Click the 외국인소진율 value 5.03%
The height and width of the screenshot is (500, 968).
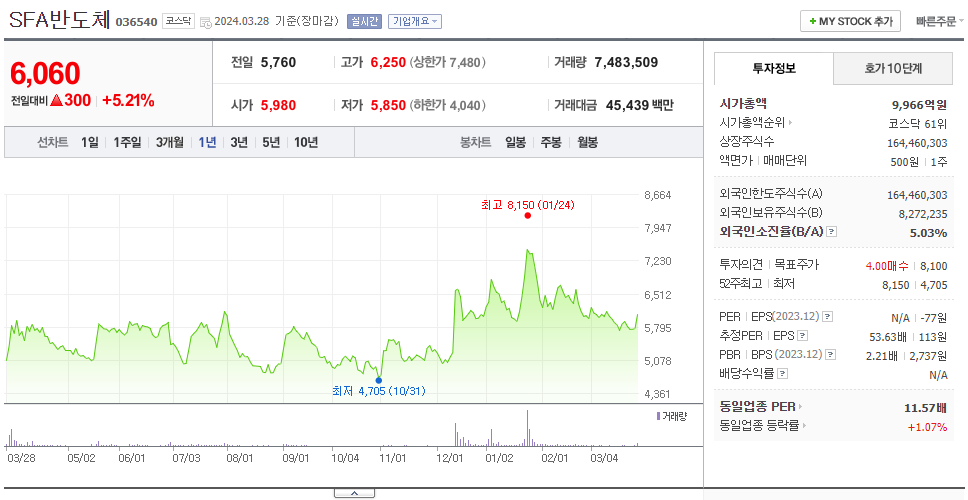[x=928, y=233]
